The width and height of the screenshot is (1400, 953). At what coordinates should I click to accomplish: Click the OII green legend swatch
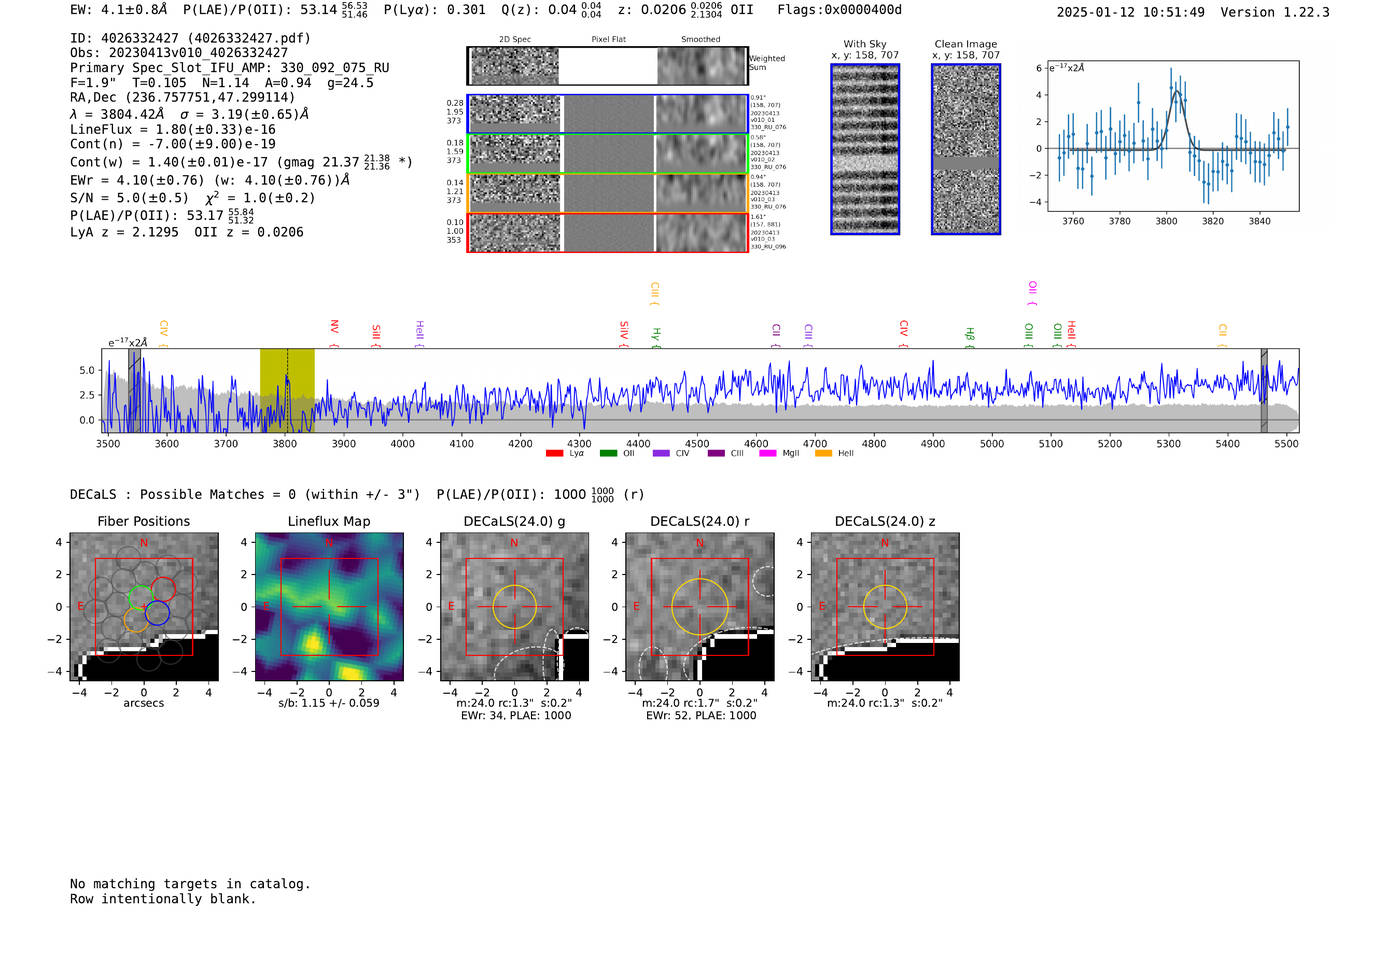pos(608,454)
